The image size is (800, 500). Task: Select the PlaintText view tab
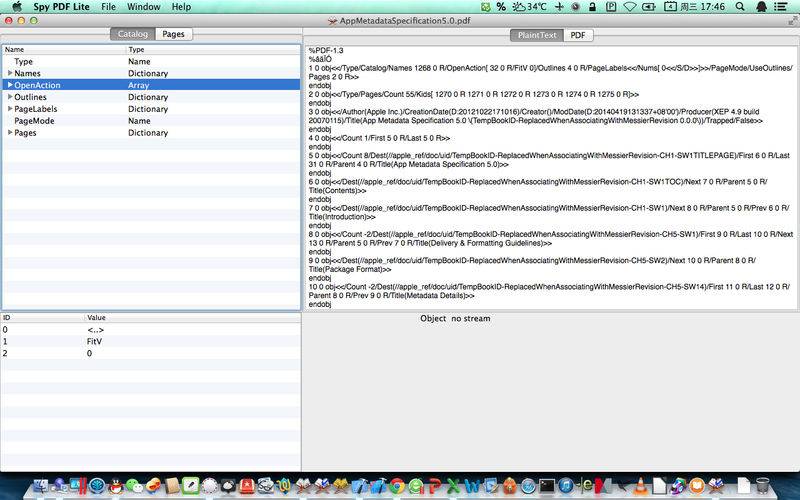tap(537, 35)
